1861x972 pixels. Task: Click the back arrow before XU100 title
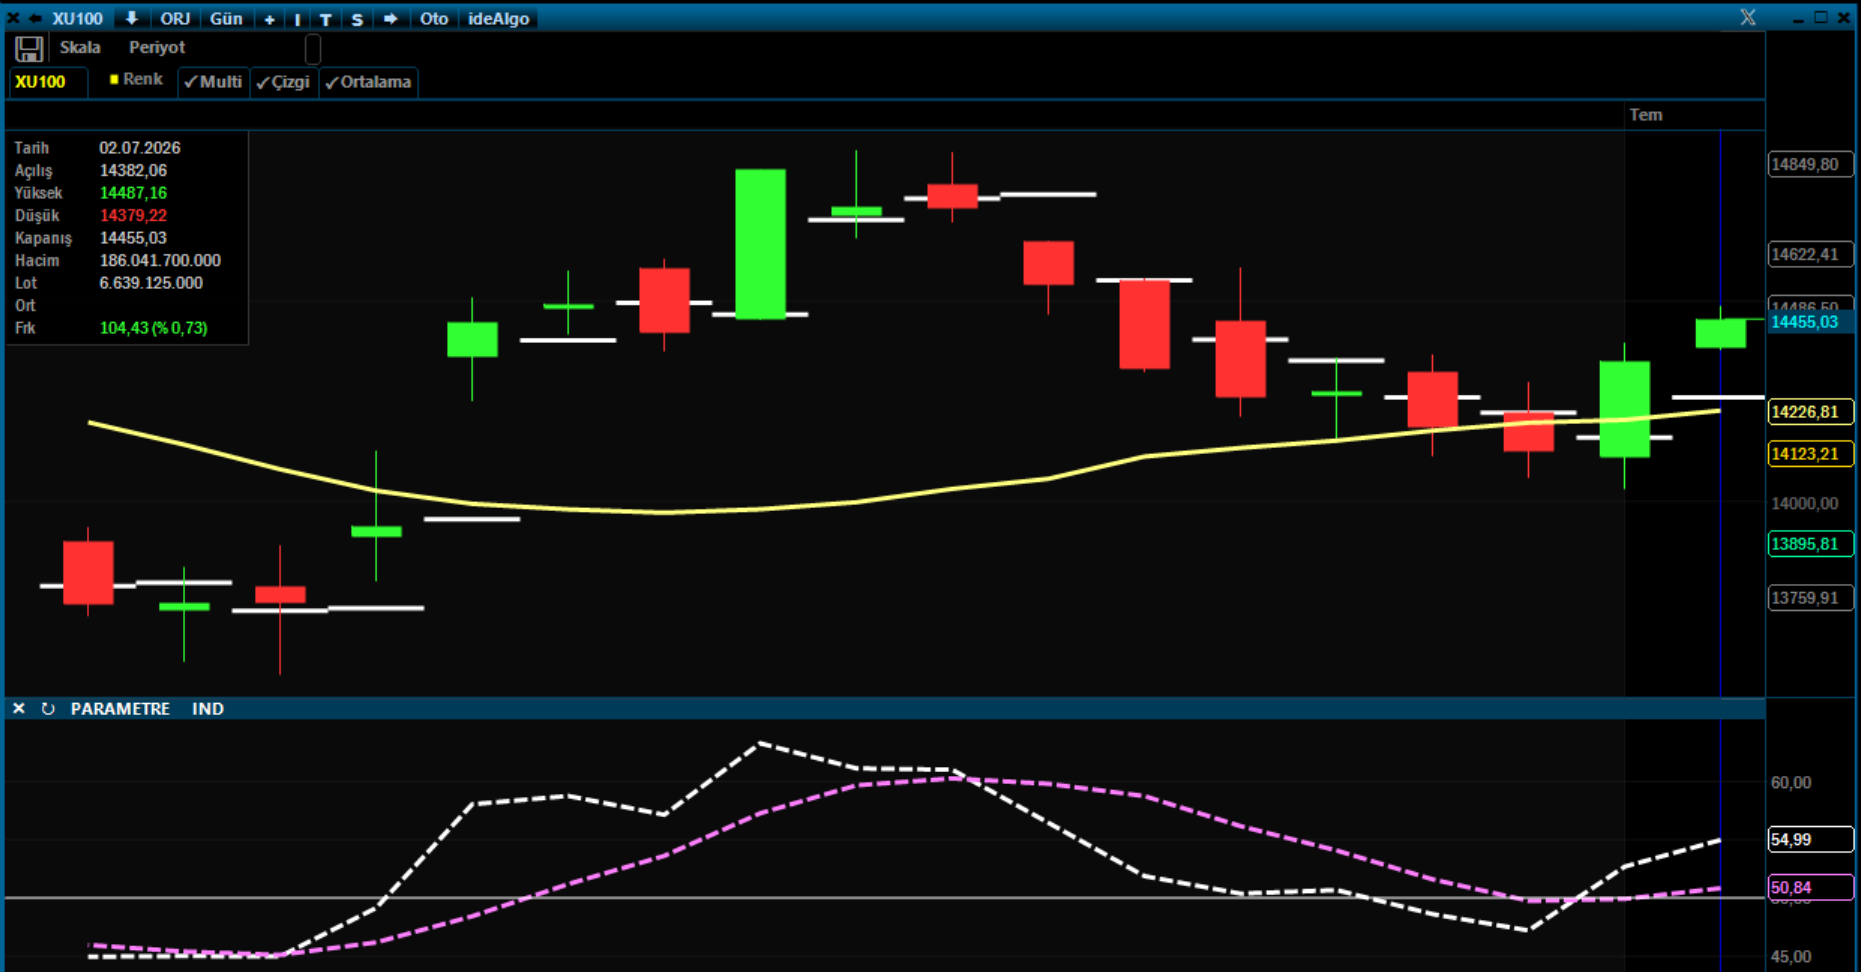[35, 18]
